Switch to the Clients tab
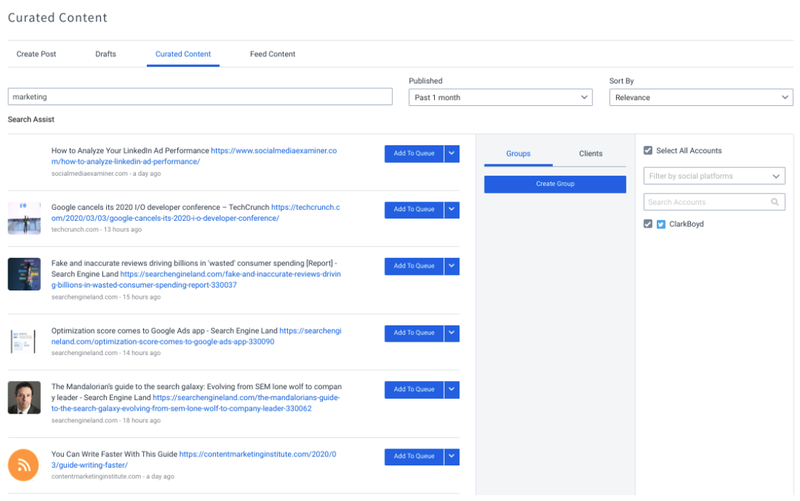Image resolution: width=800 pixels, height=501 pixels. pyautogui.click(x=590, y=154)
